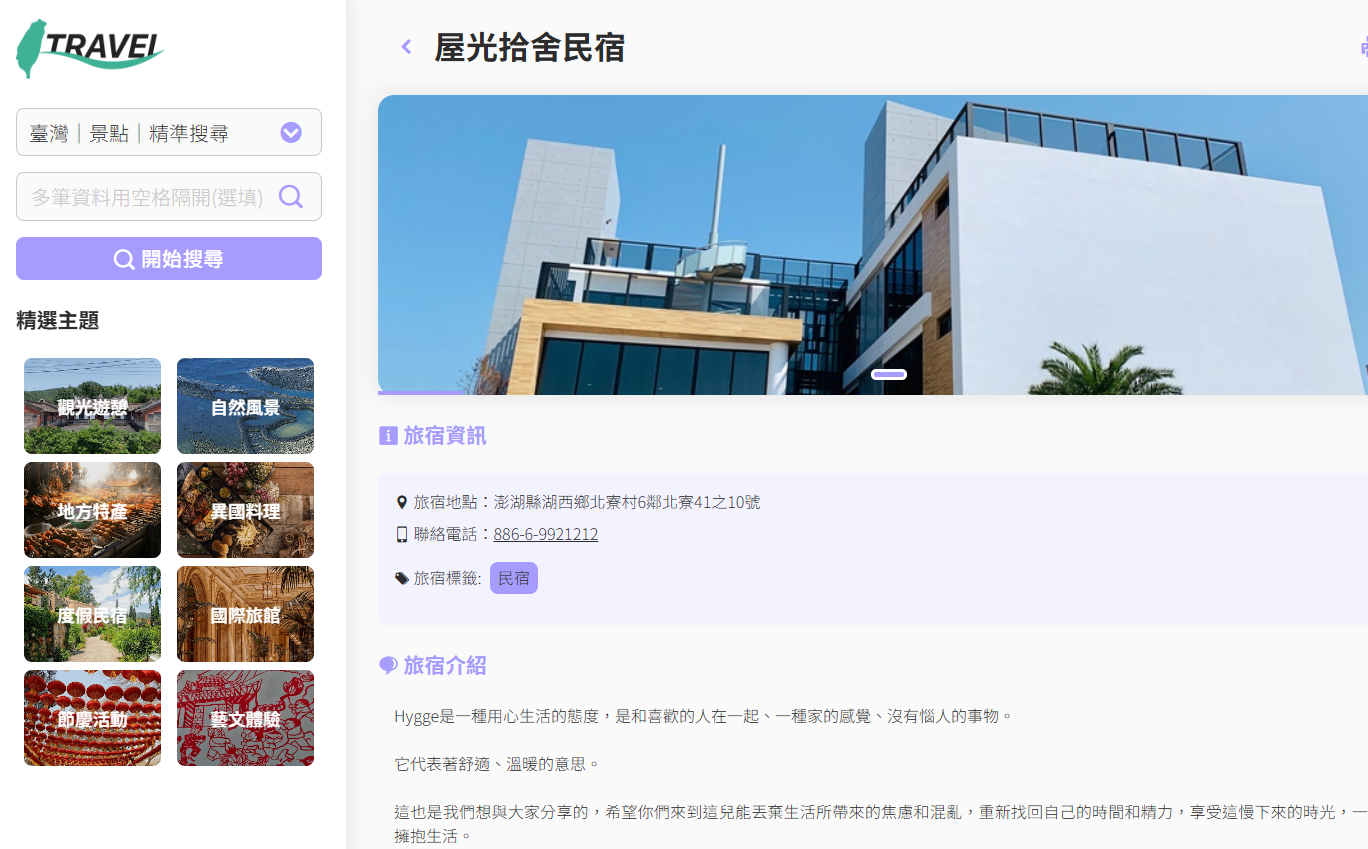Image resolution: width=1368 pixels, height=849 pixels.
Task: Click the building banner photo
Action: point(873,244)
